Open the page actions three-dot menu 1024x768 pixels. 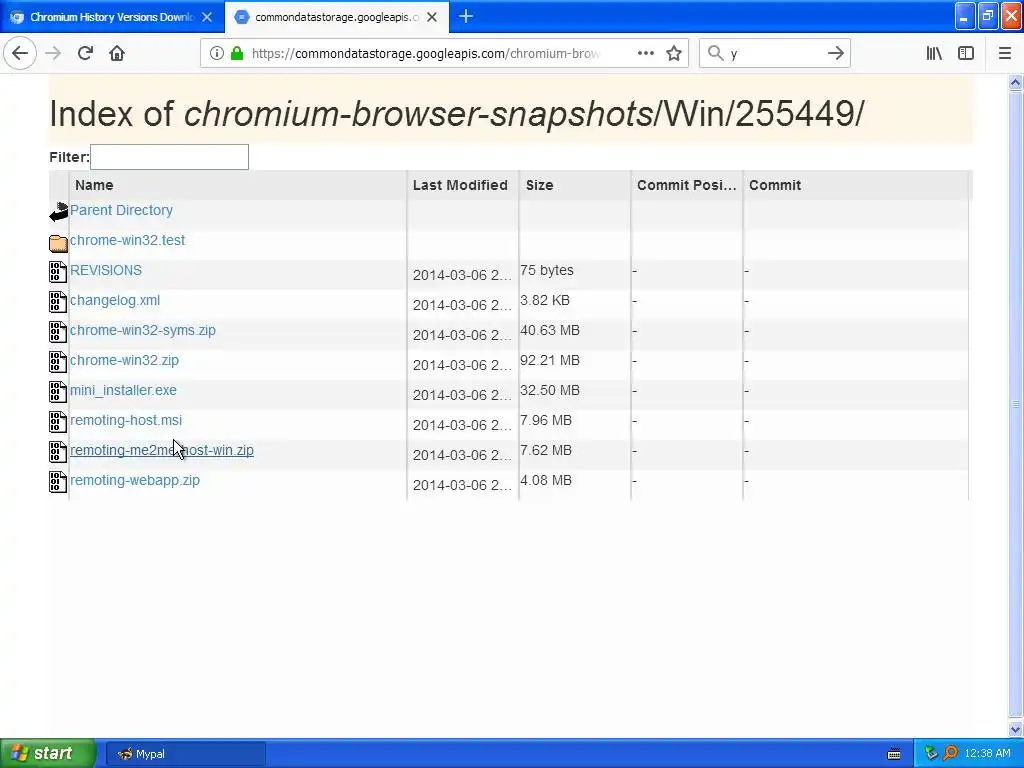[x=645, y=53]
